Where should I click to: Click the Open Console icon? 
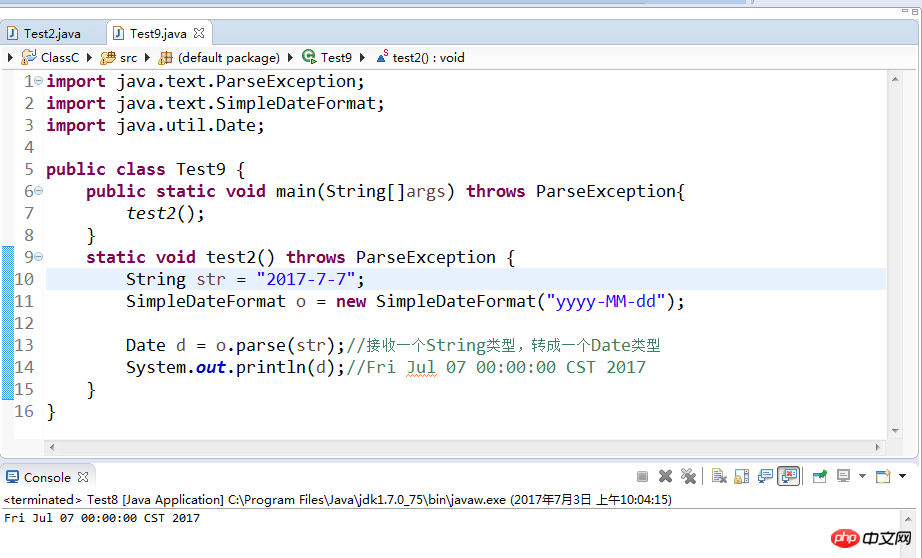[x=883, y=476]
